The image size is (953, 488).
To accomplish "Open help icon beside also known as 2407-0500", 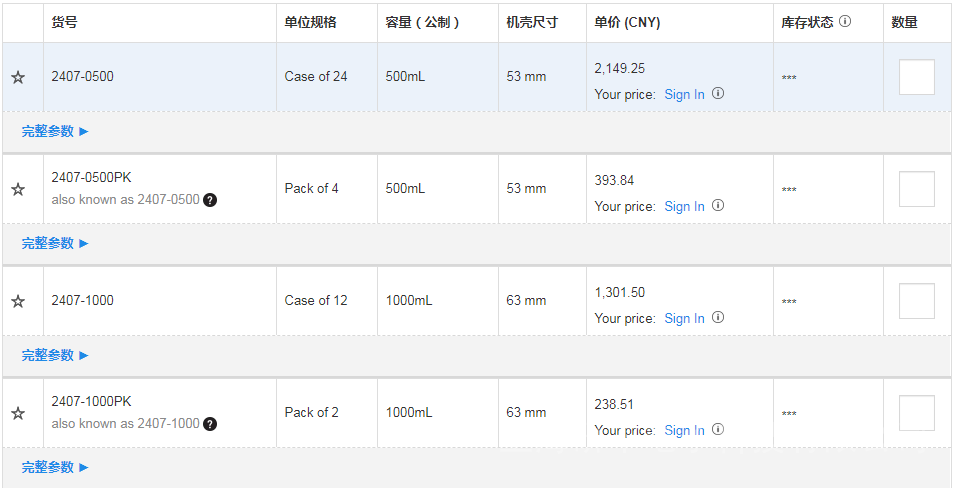I will 210,200.
